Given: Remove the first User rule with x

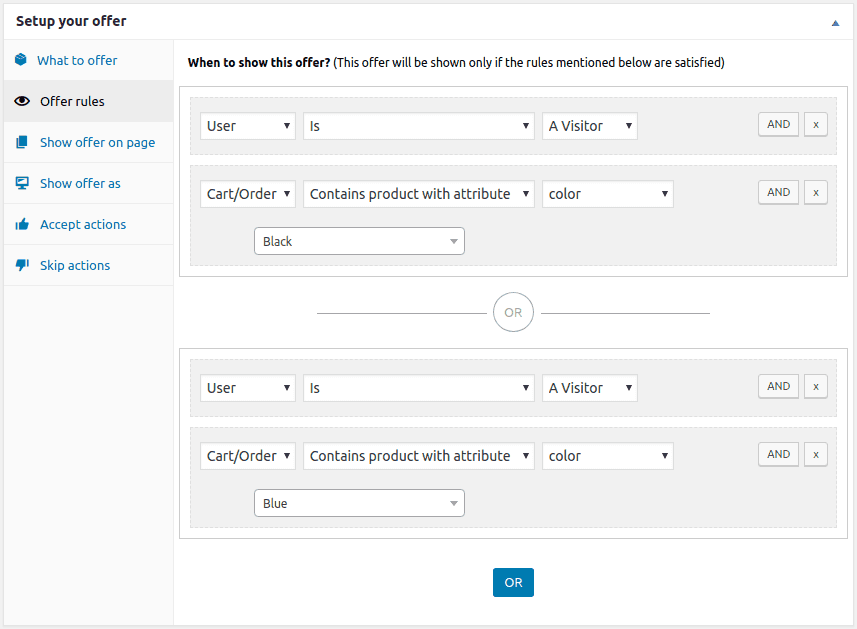Looking at the screenshot, I should pos(815,125).
